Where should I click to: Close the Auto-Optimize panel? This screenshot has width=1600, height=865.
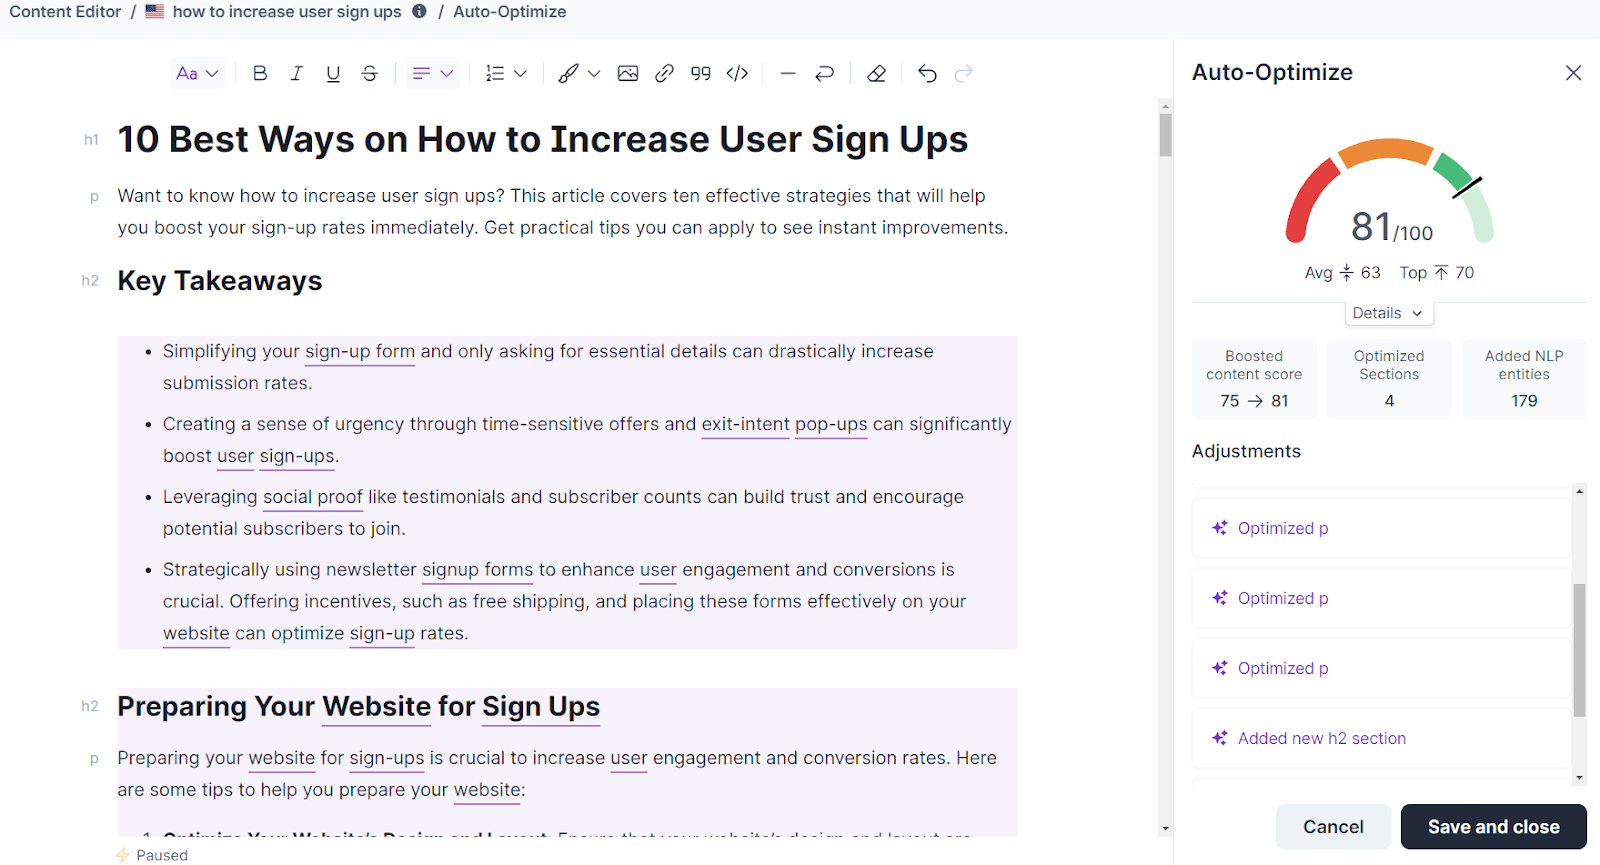click(x=1573, y=73)
